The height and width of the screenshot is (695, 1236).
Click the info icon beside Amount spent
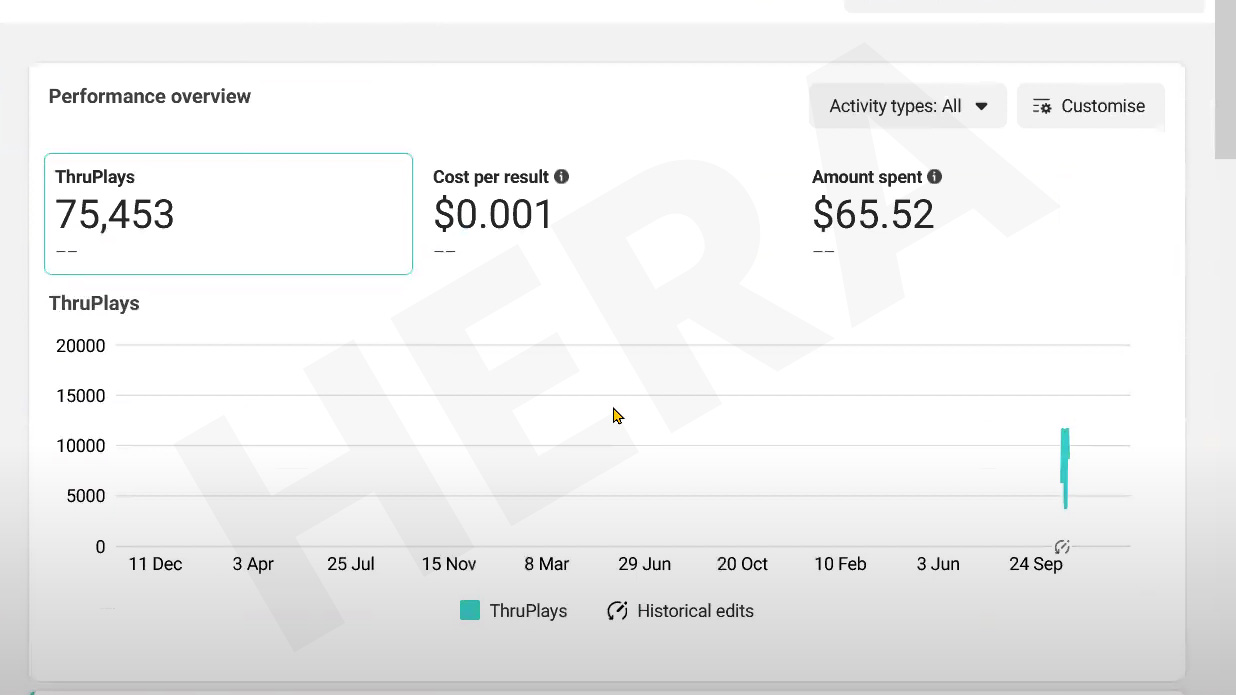934,177
